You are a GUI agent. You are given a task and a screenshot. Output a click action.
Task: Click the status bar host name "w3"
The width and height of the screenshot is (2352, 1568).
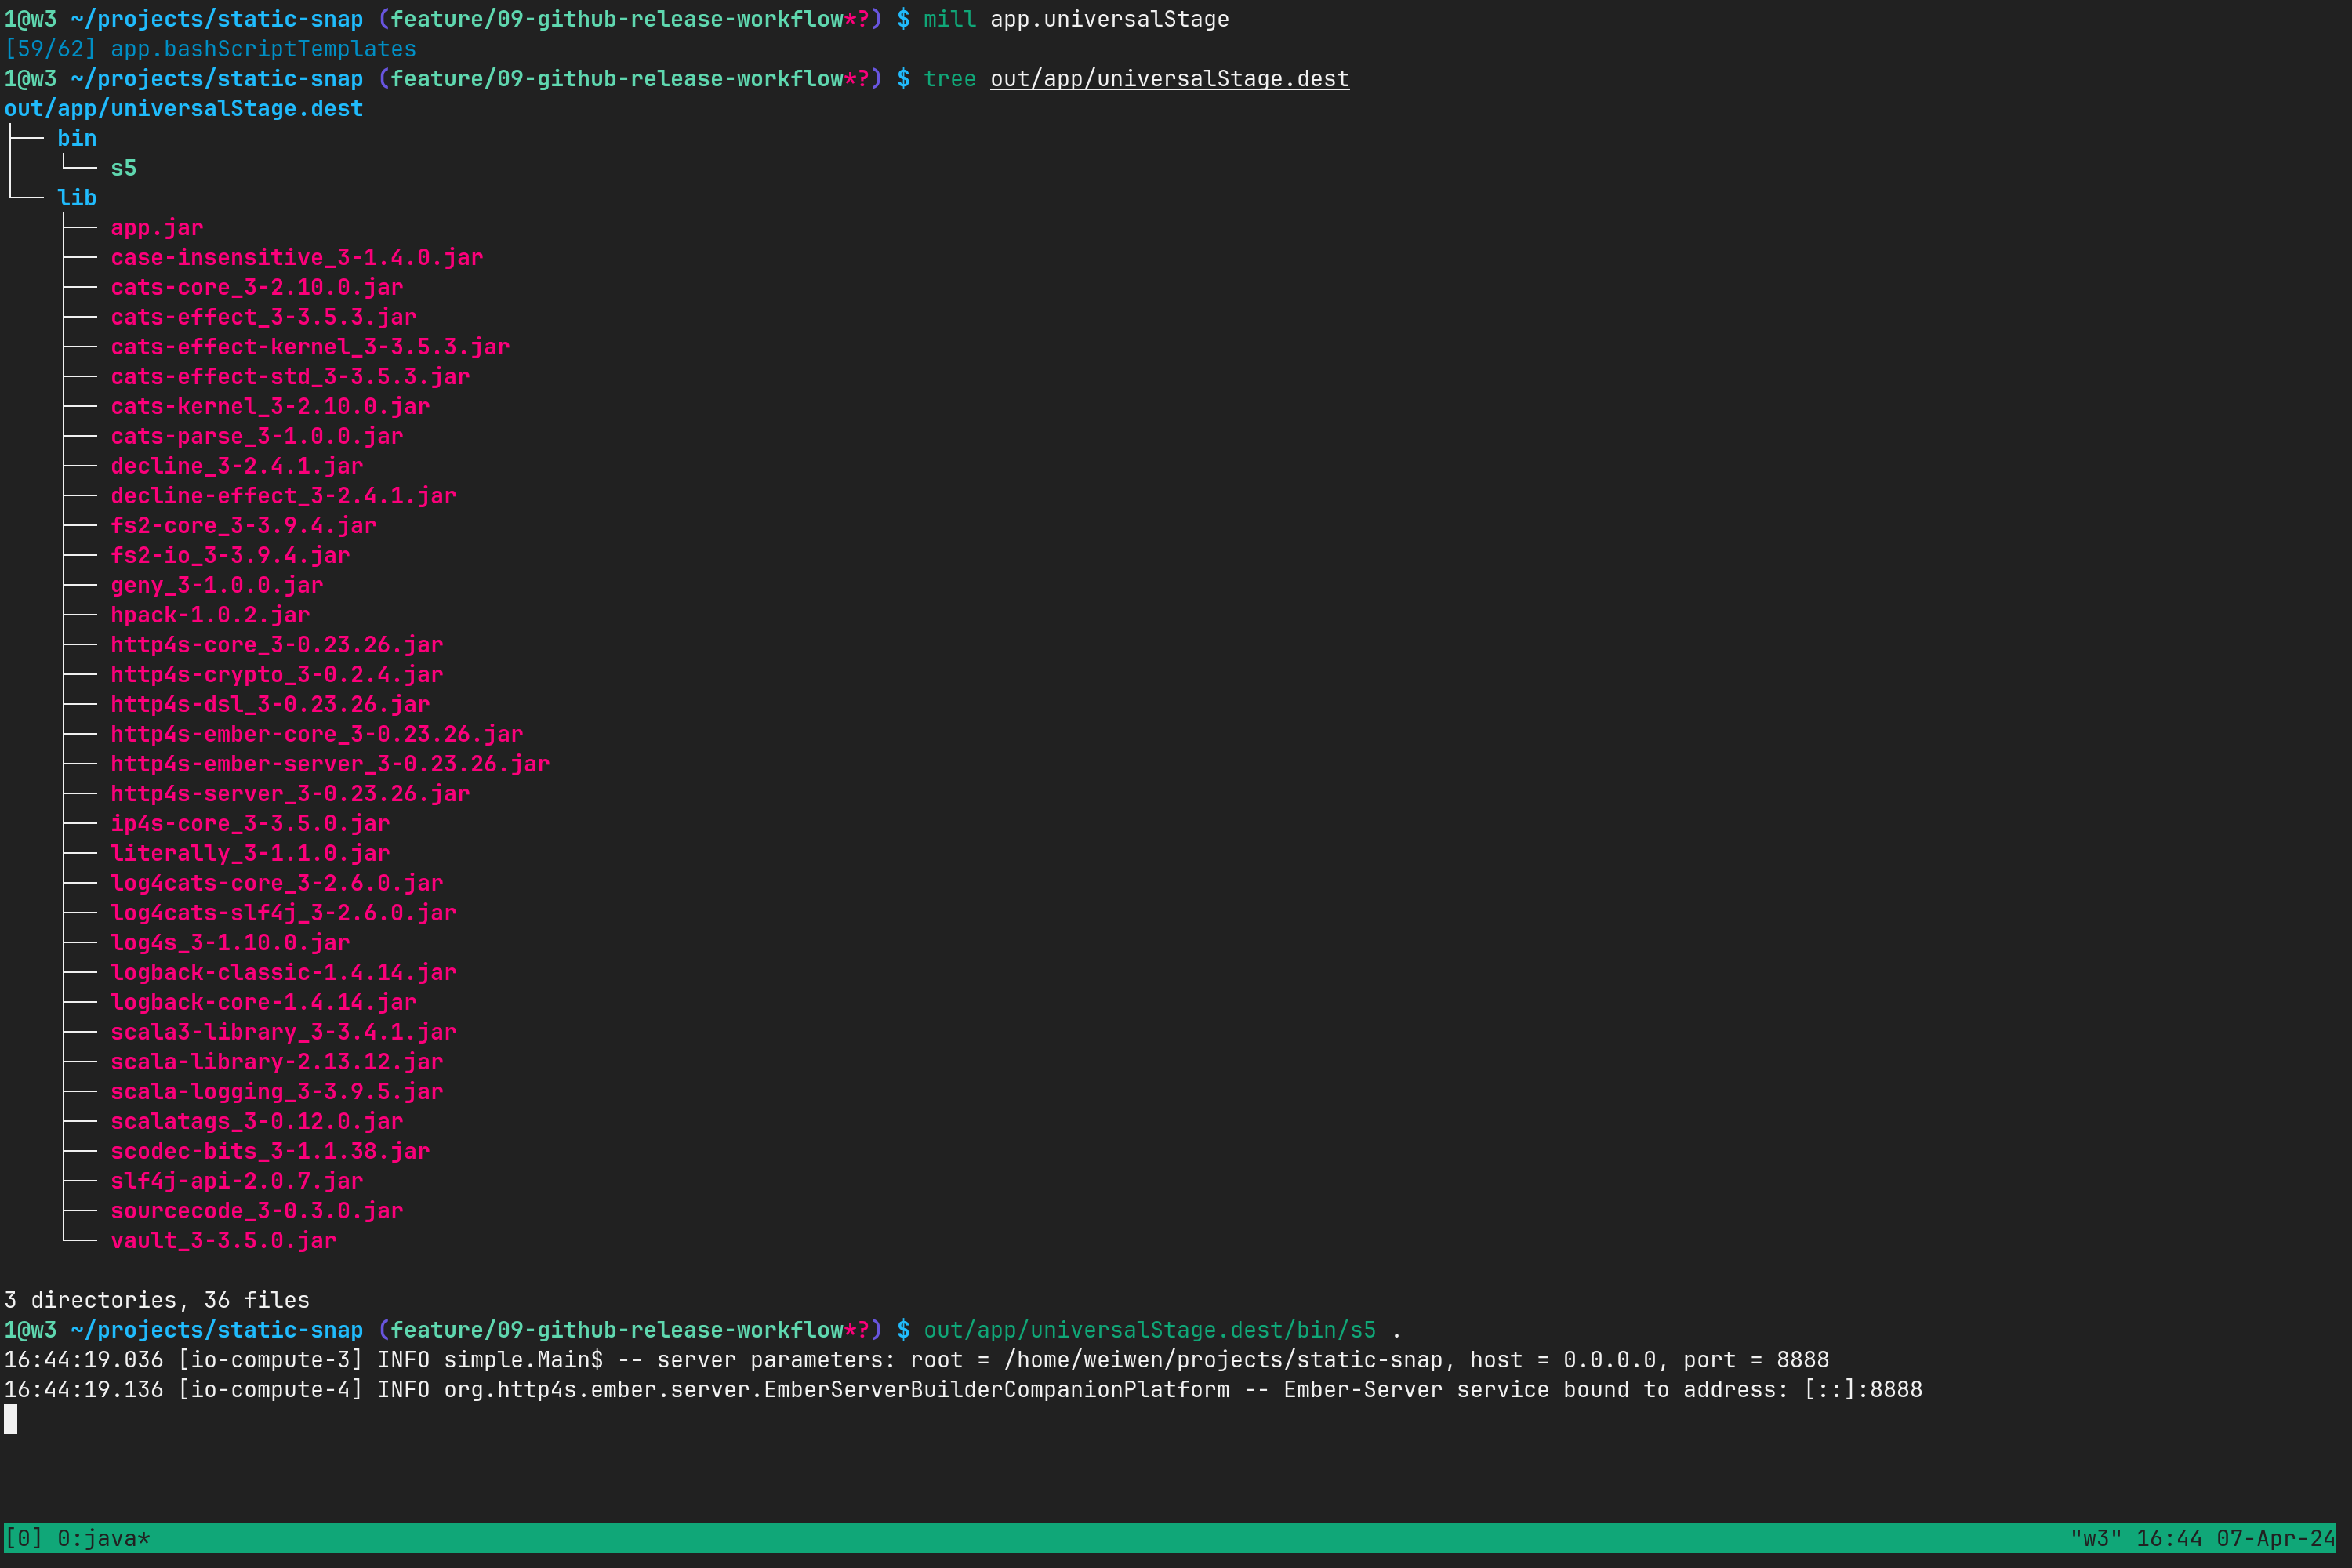tap(2096, 1538)
